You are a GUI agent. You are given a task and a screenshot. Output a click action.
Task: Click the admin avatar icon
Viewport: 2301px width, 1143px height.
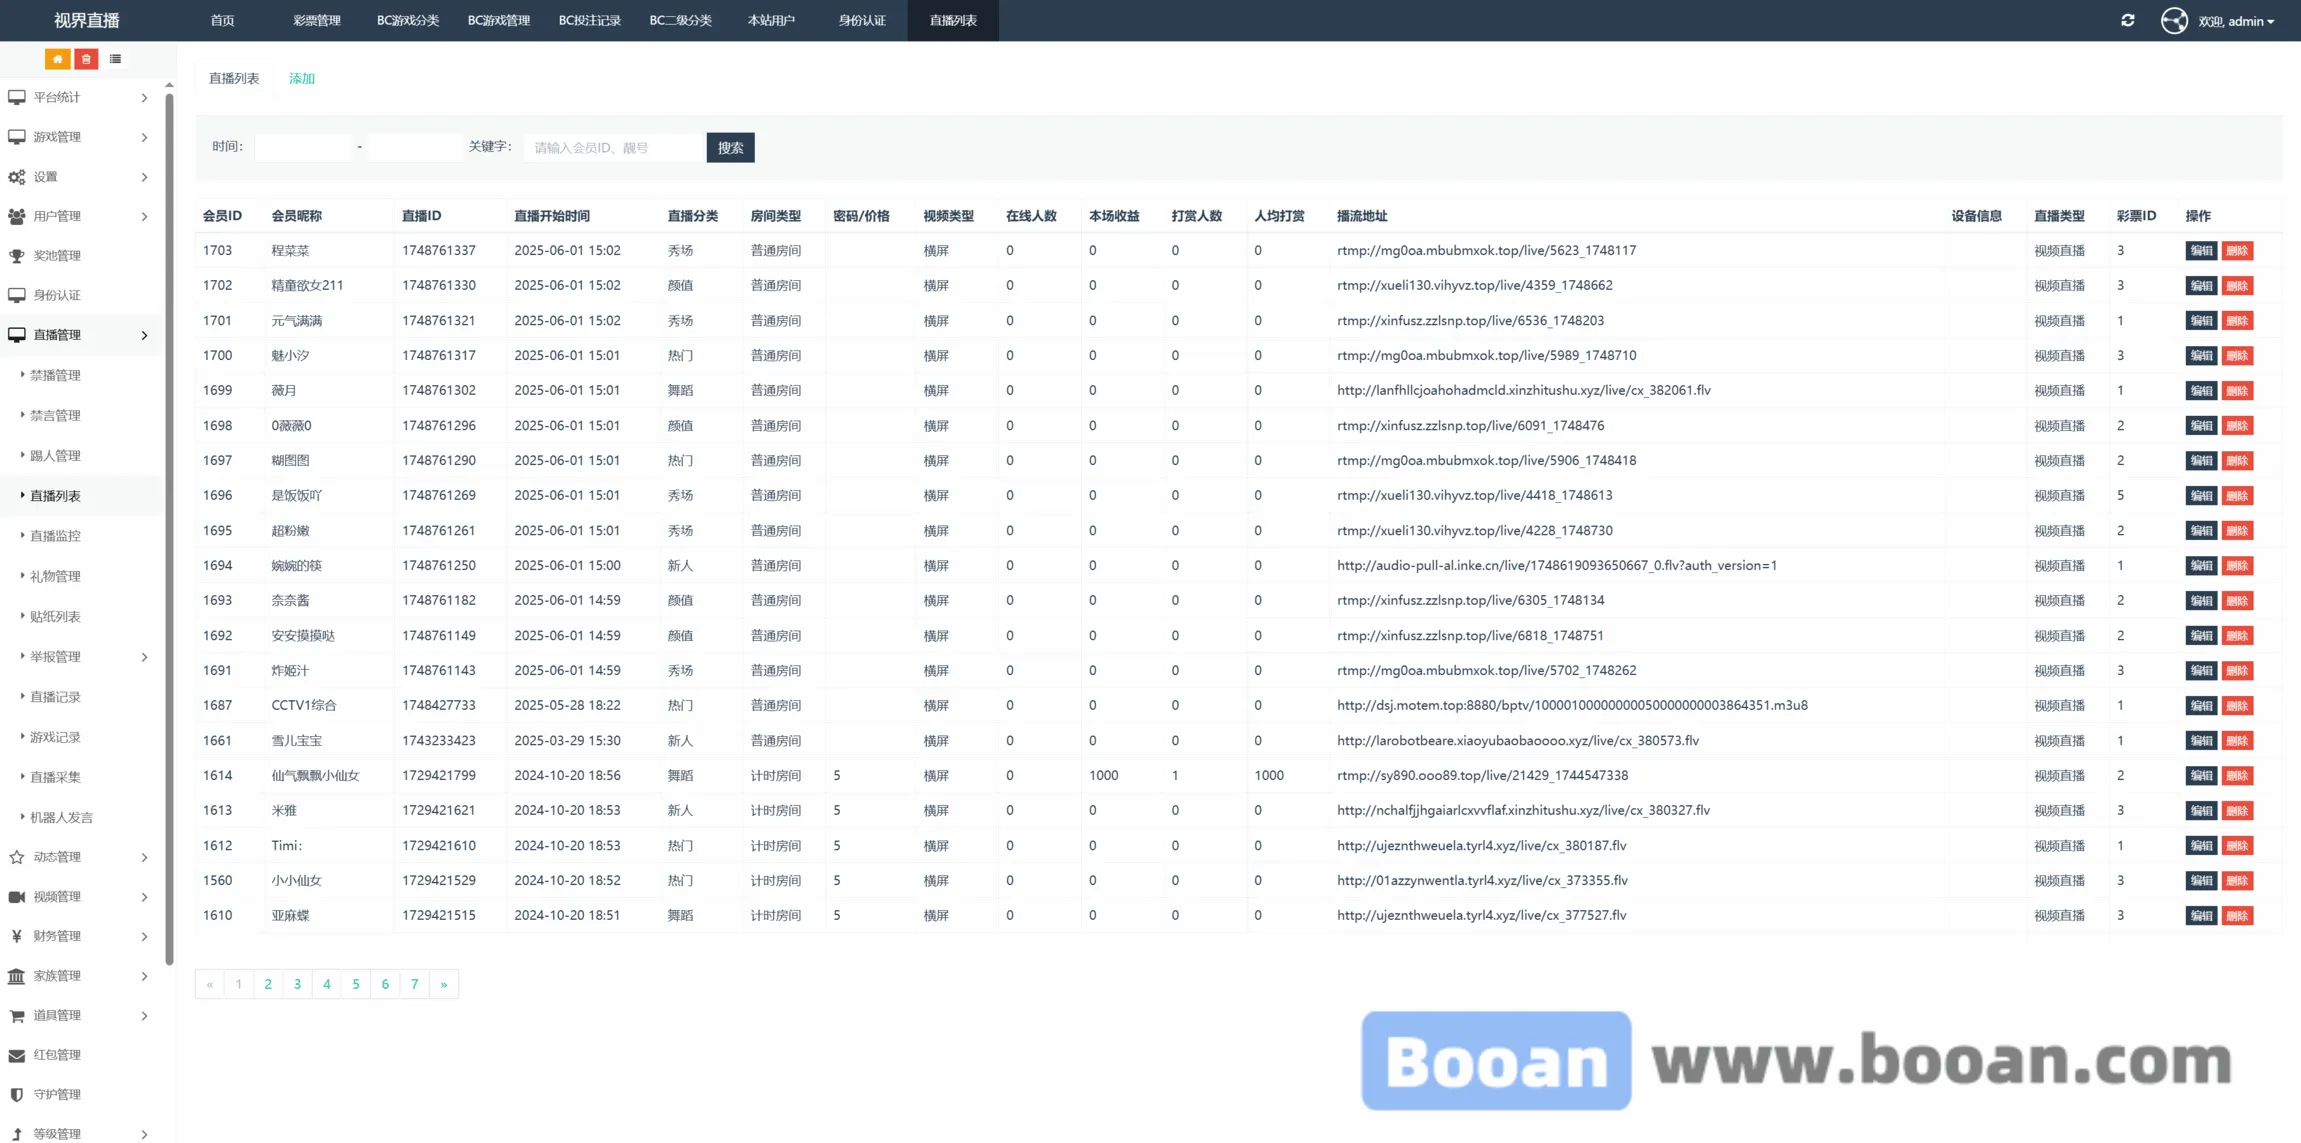2173,20
